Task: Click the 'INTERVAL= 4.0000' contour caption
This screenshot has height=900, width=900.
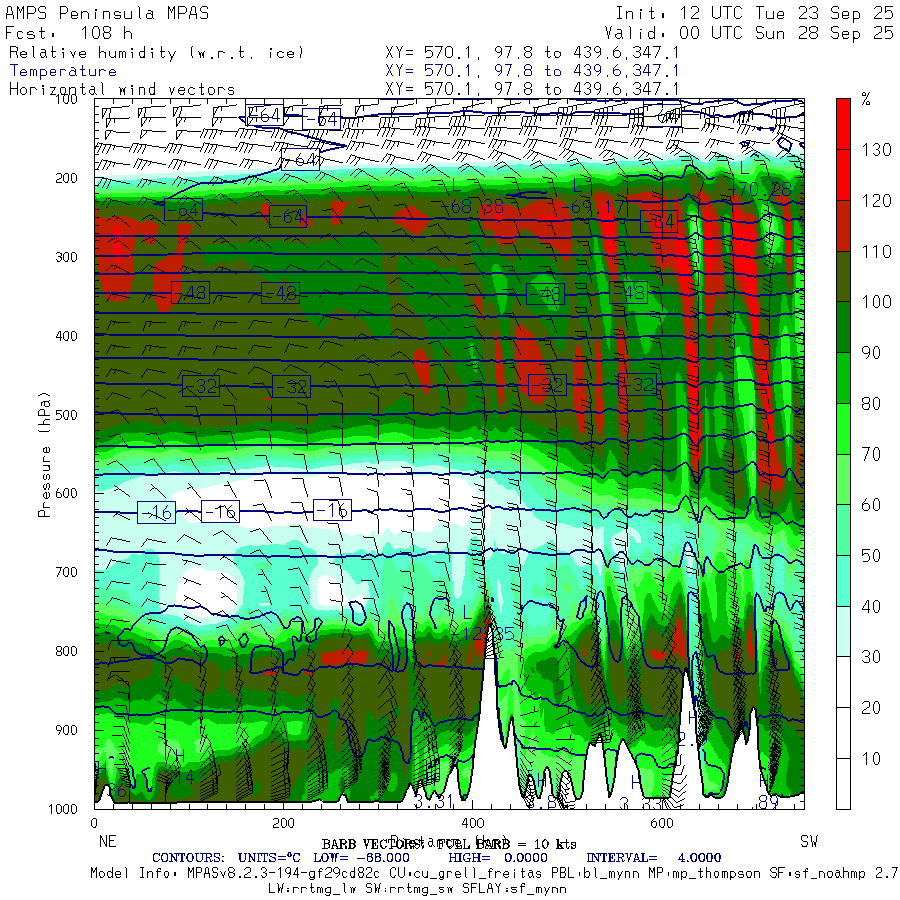Action: 653,858
